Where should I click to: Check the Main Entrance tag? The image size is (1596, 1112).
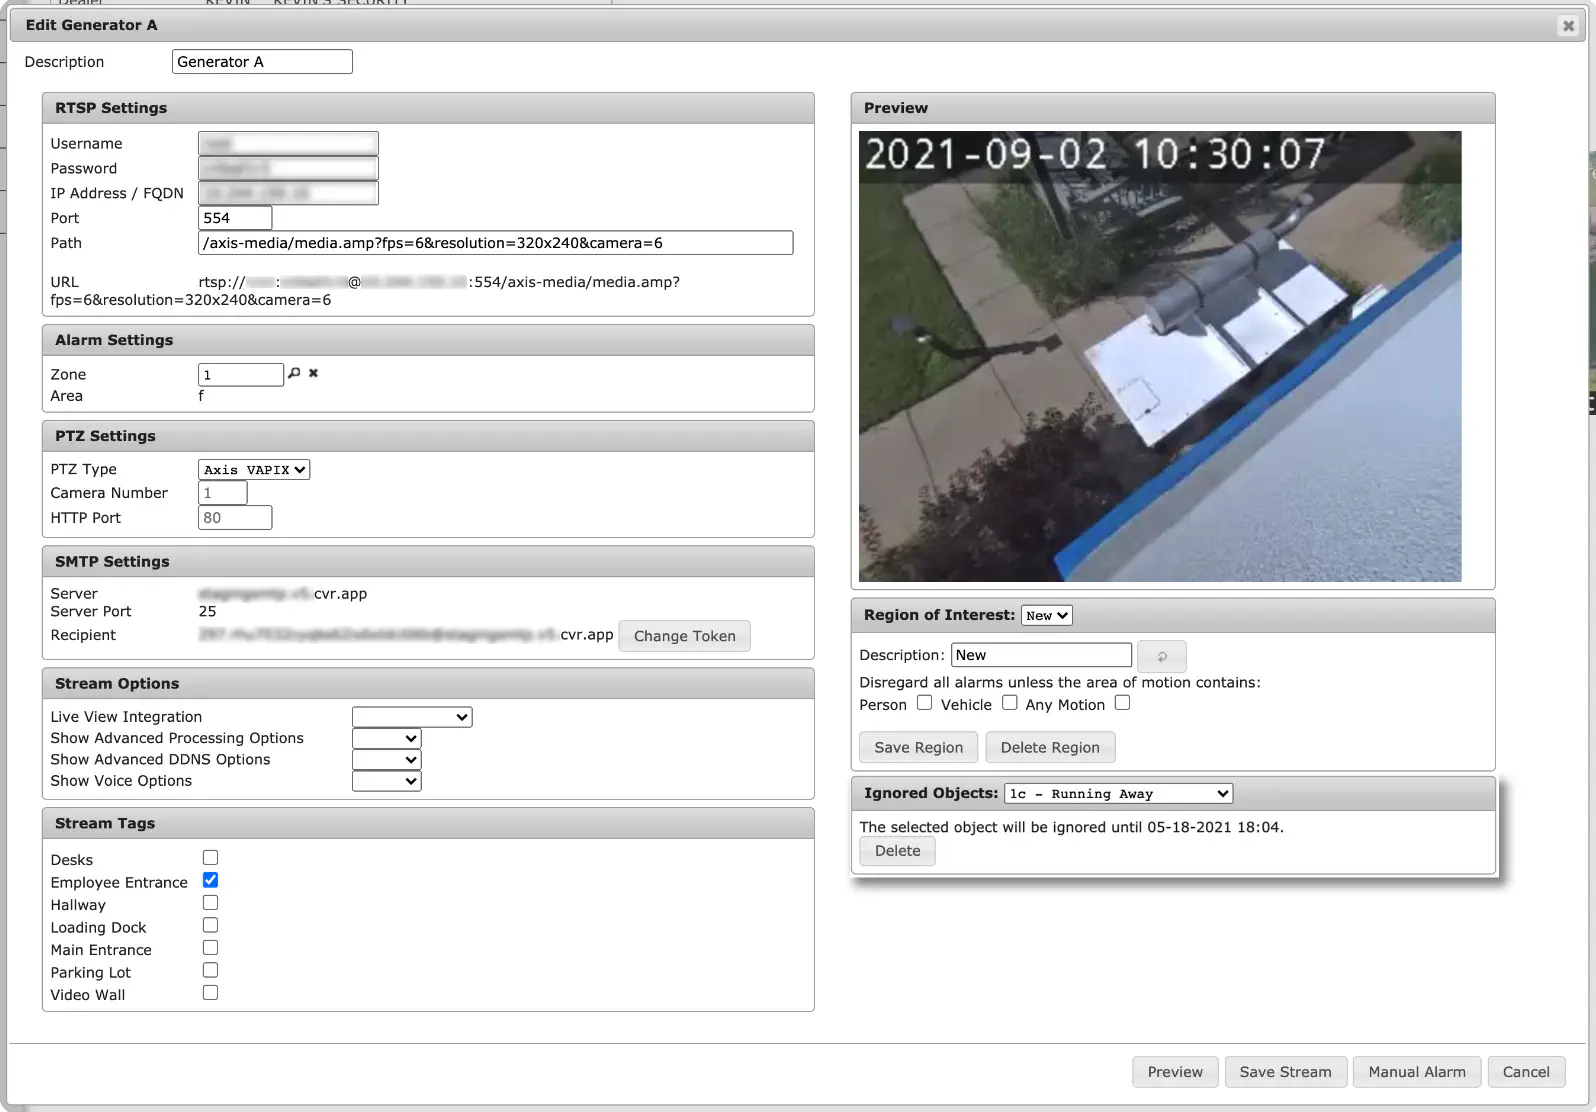coord(210,948)
